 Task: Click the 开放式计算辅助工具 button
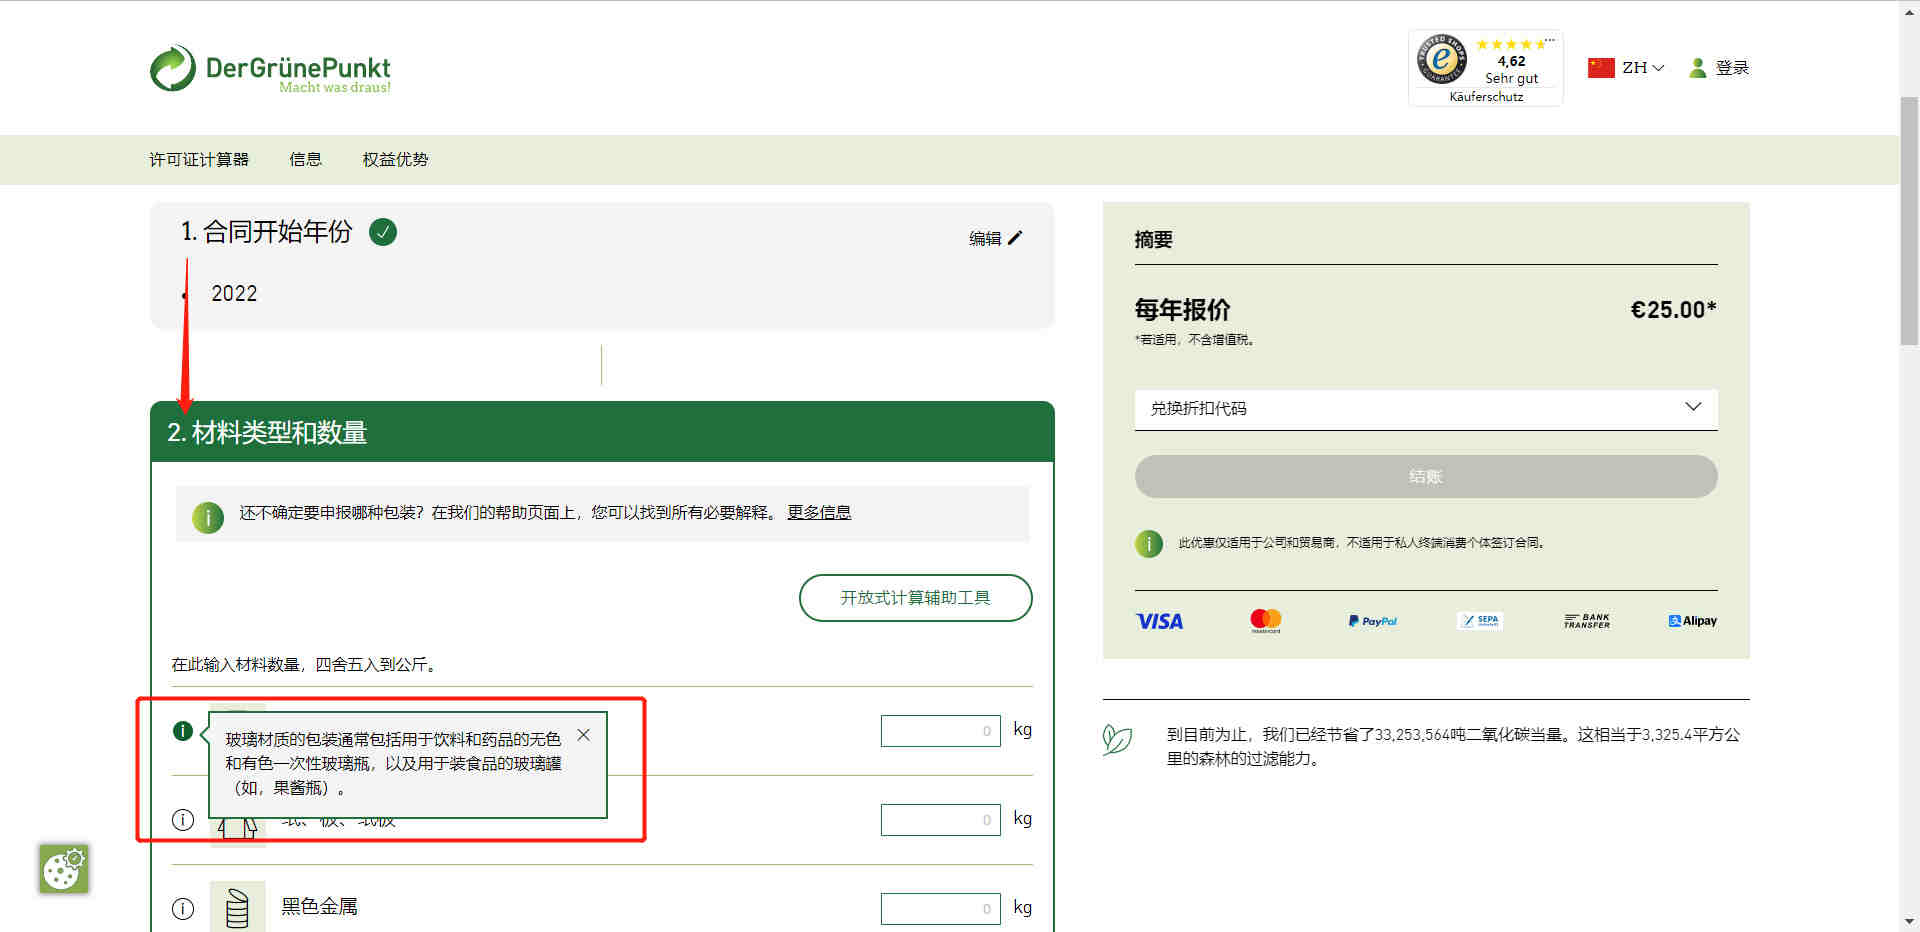click(x=915, y=597)
